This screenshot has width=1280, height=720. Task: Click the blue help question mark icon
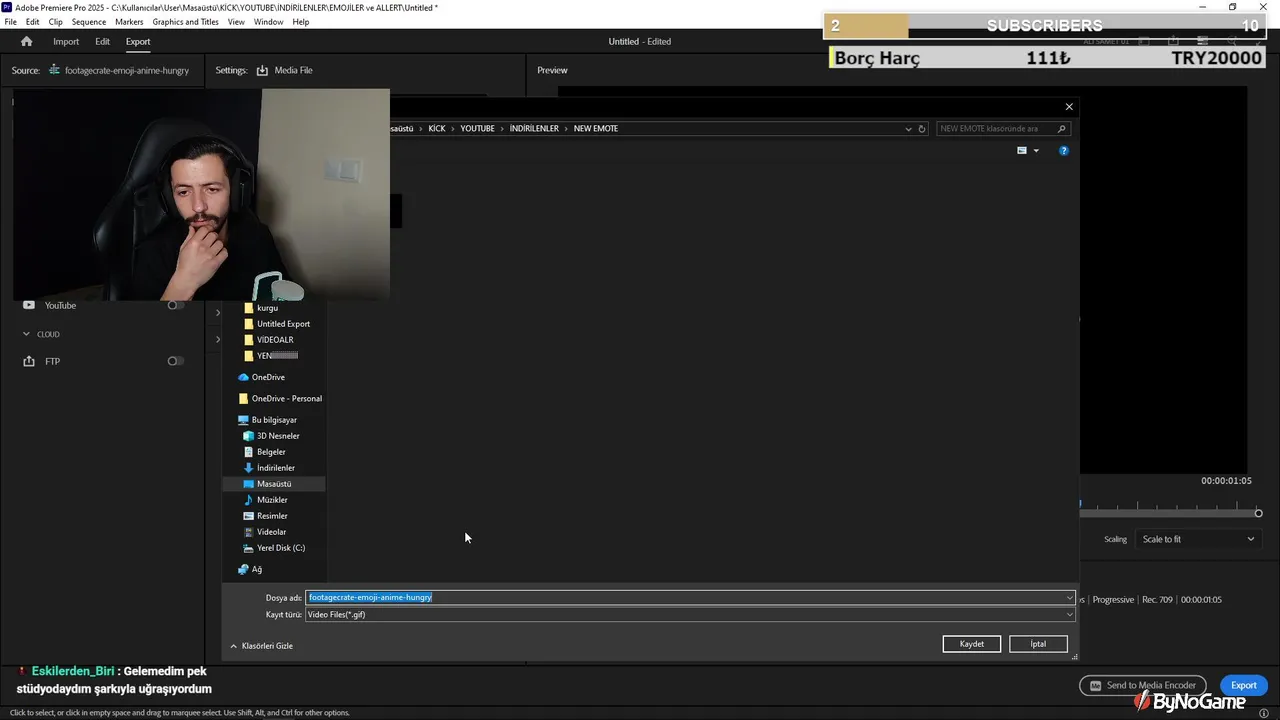(x=1064, y=150)
